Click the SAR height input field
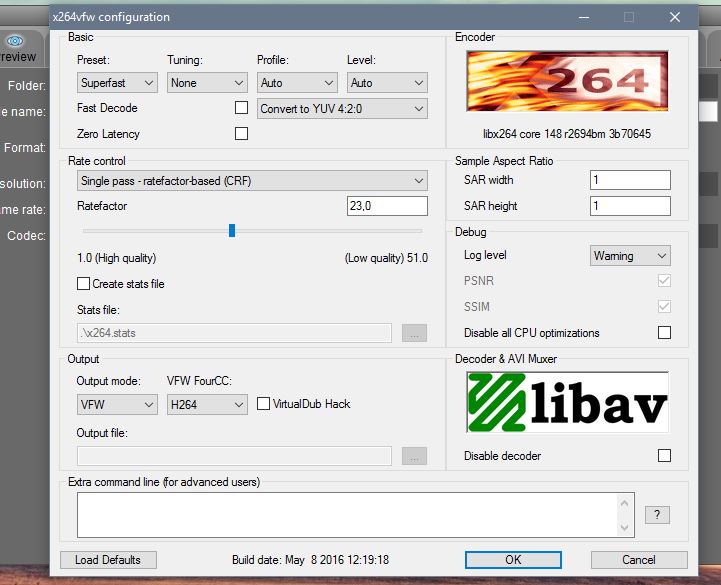 tap(630, 206)
